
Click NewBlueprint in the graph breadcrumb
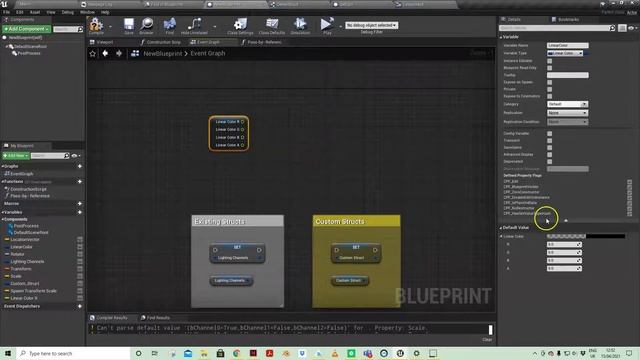[x=162, y=53]
